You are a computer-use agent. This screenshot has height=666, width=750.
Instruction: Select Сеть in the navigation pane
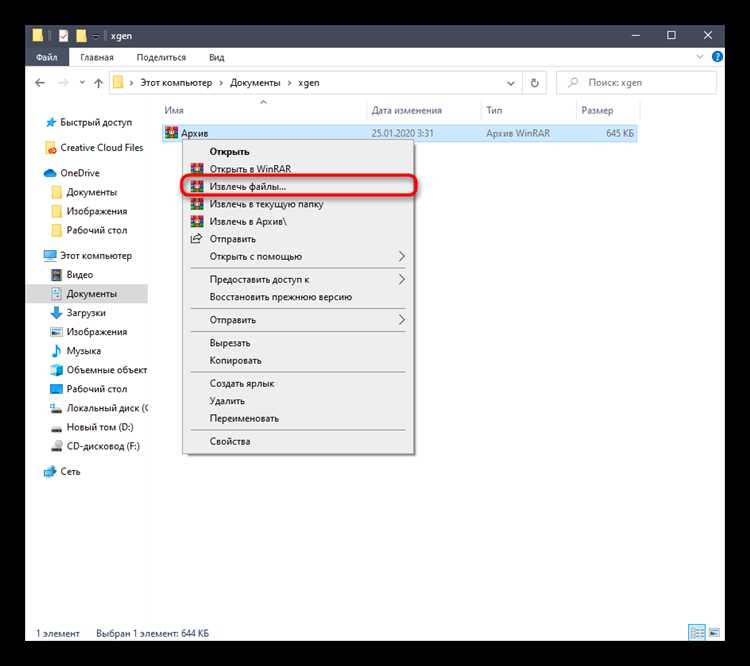click(x=63, y=472)
